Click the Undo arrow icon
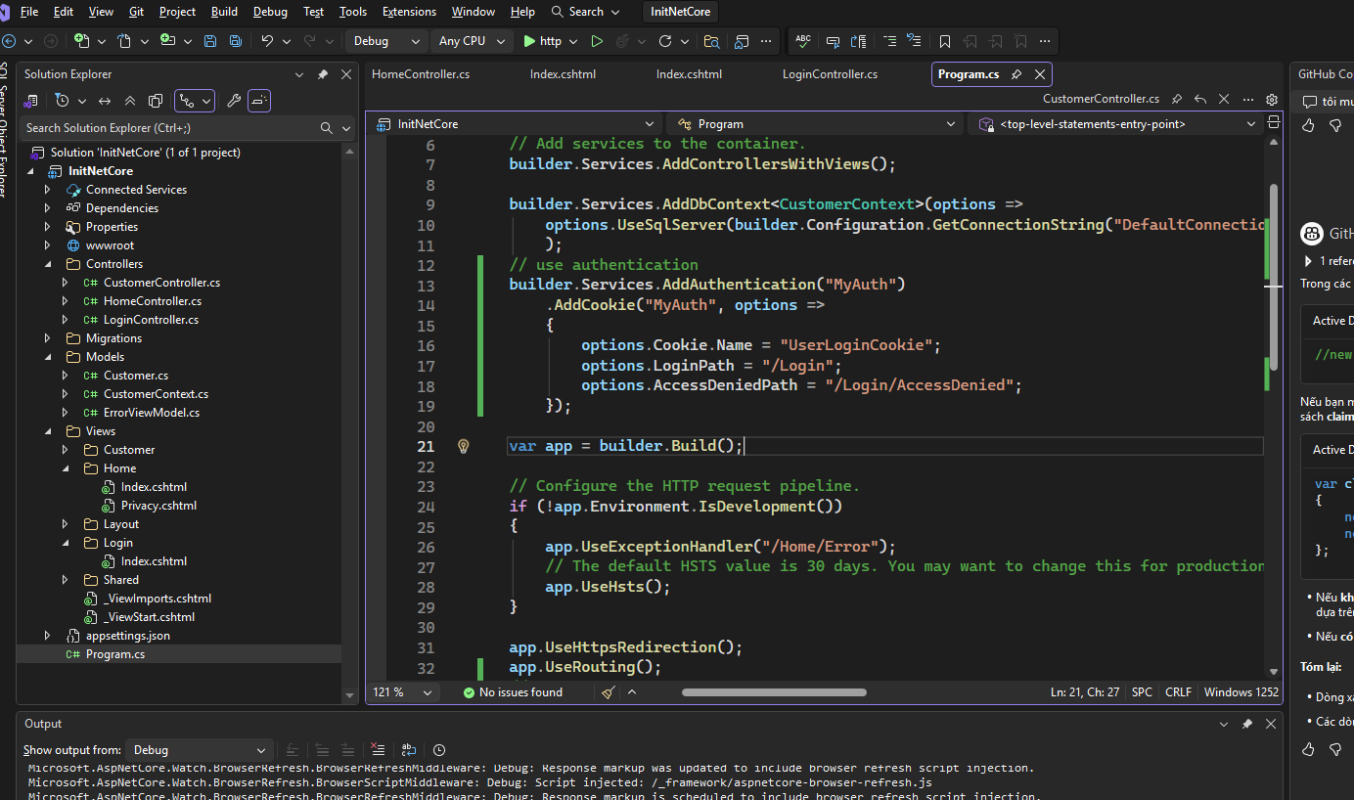This screenshot has width=1354, height=800. pos(266,41)
